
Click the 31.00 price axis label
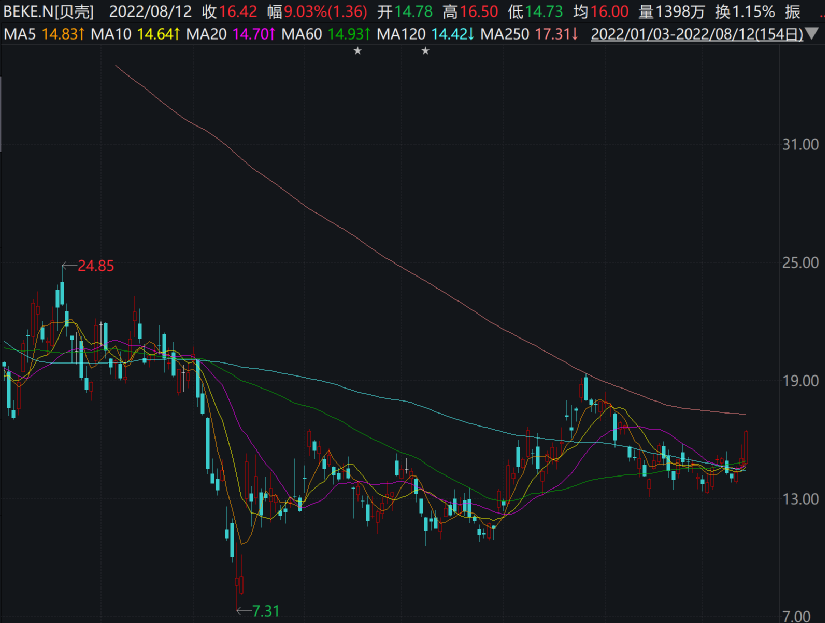pos(802,145)
